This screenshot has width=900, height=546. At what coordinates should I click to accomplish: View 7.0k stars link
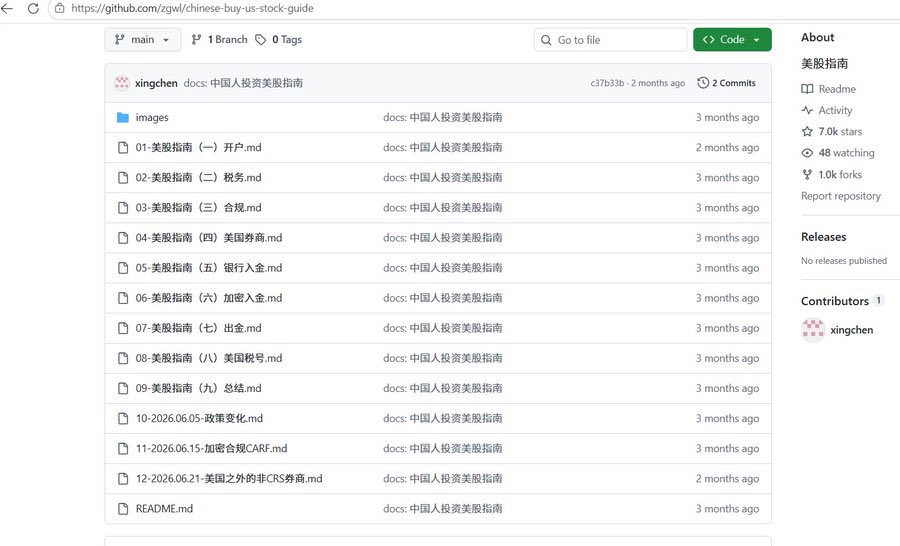click(x=840, y=131)
